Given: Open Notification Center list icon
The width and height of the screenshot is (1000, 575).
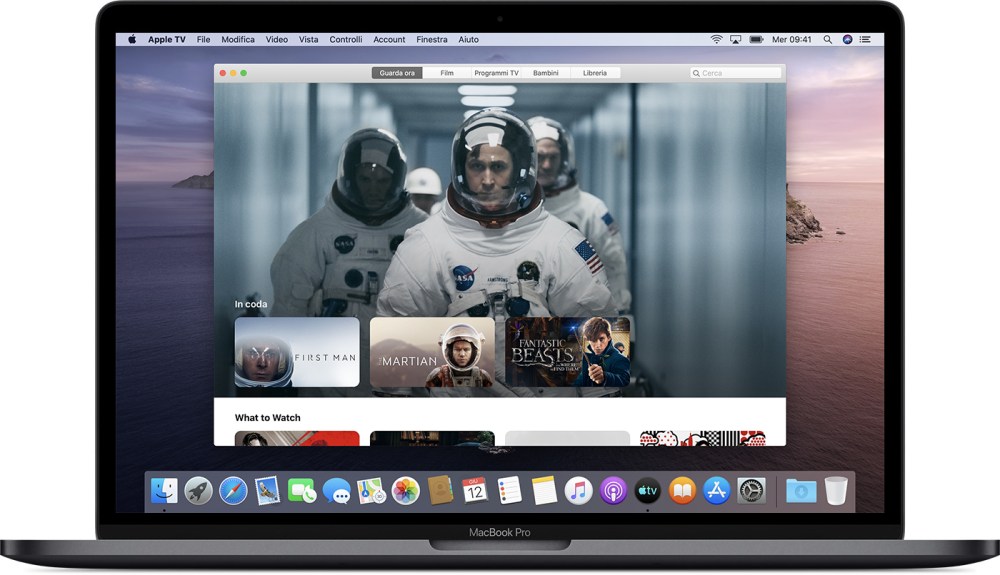Looking at the screenshot, I should tap(865, 40).
